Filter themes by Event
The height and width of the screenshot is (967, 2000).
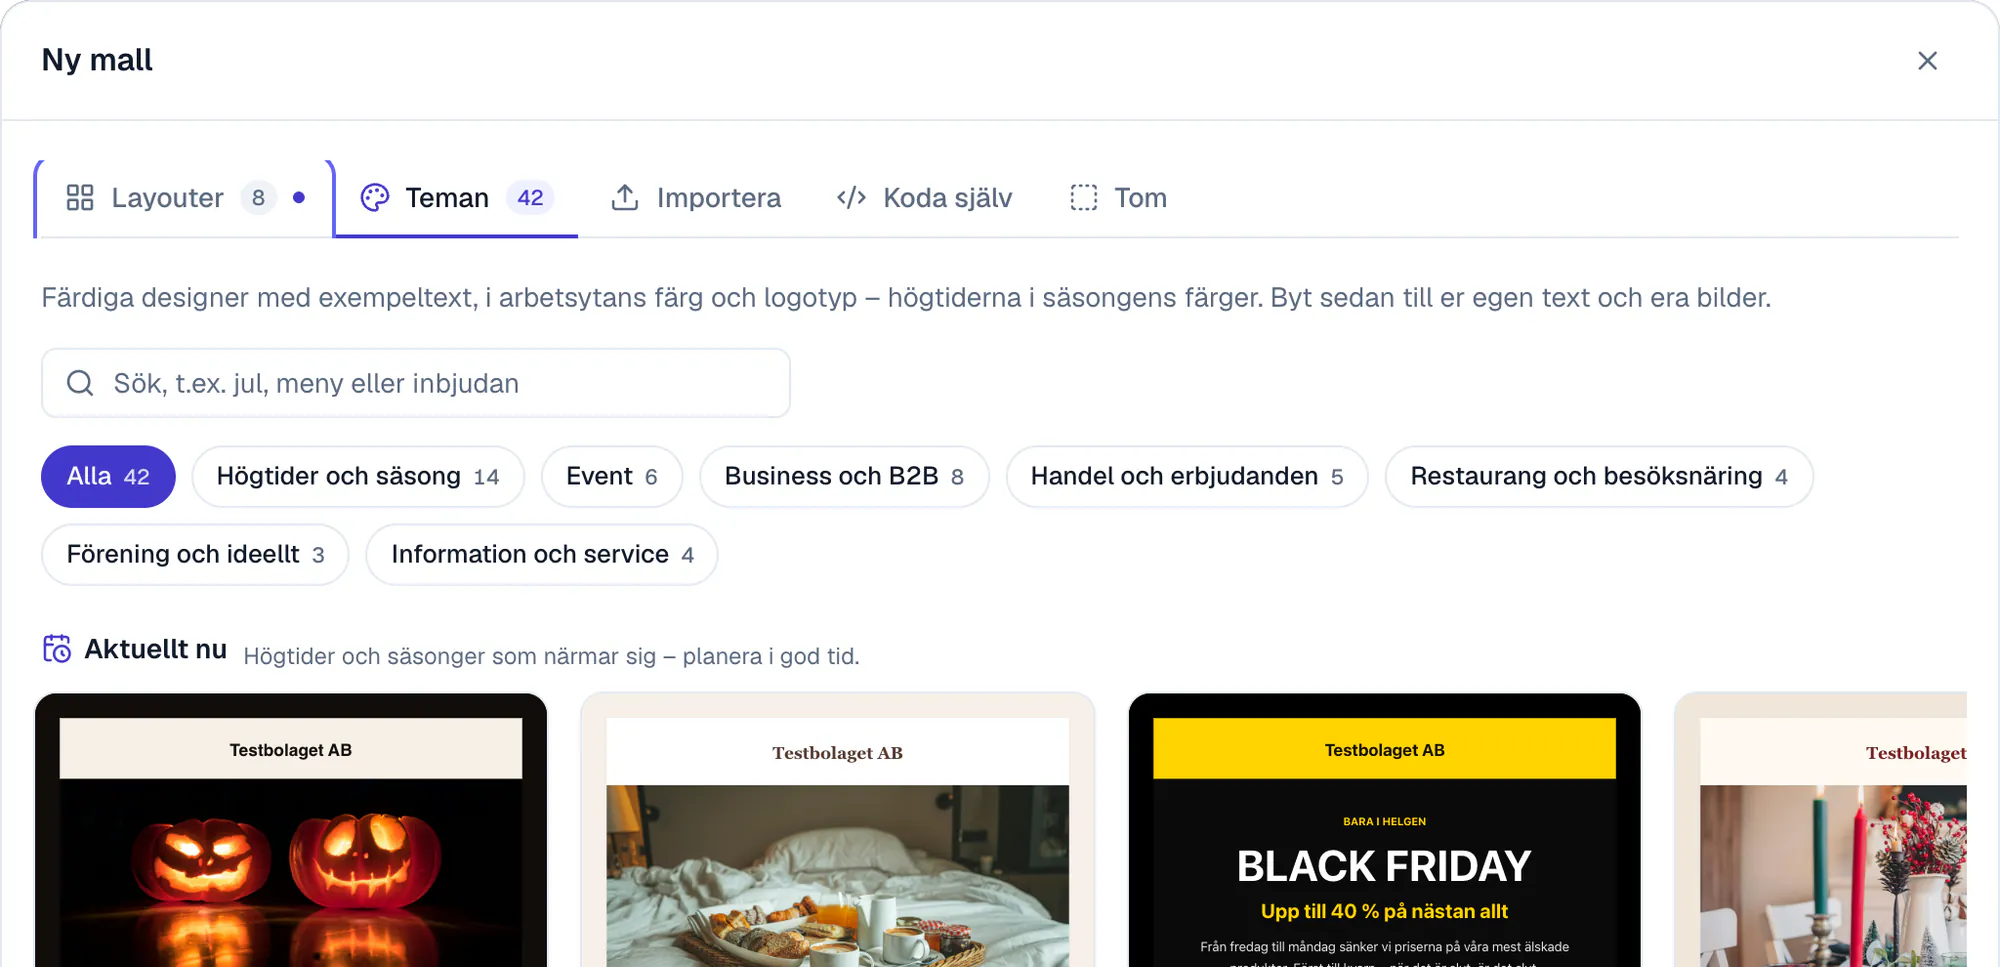[612, 476]
